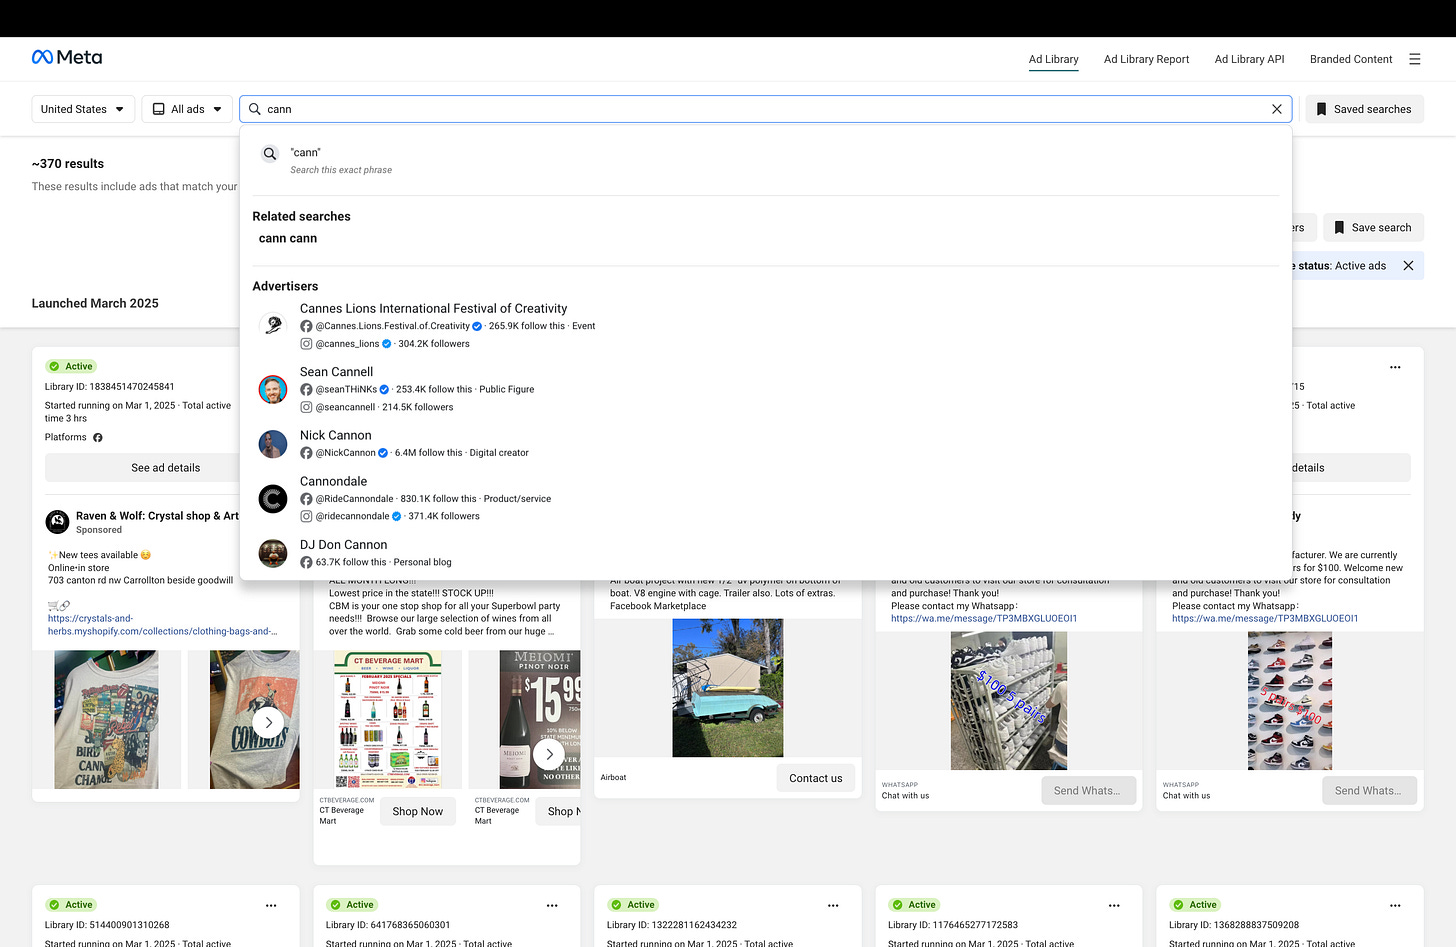Viewport: 1456px width, 947px height.
Task: Click Instagram icon next to @ridecannondale
Action: click(x=306, y=516)
